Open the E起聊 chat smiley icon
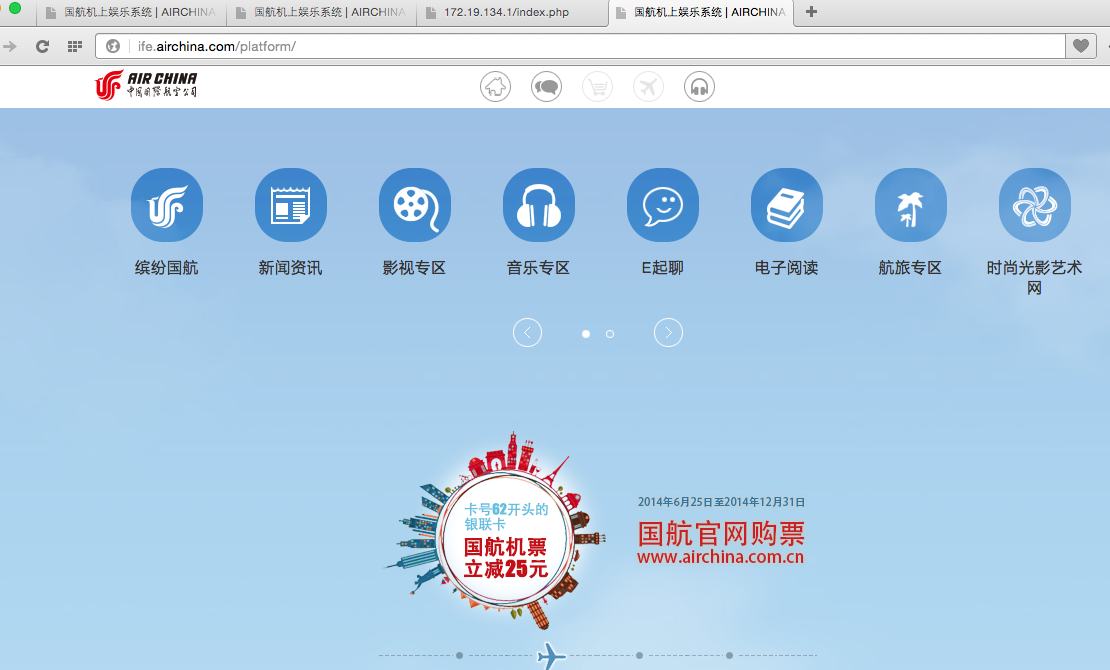 [663, 205]
